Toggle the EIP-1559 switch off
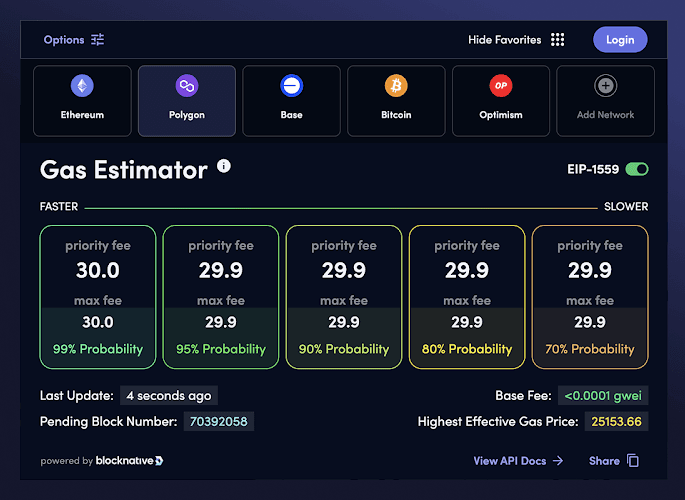Screen dimensions: 685x500 [637, 170]
